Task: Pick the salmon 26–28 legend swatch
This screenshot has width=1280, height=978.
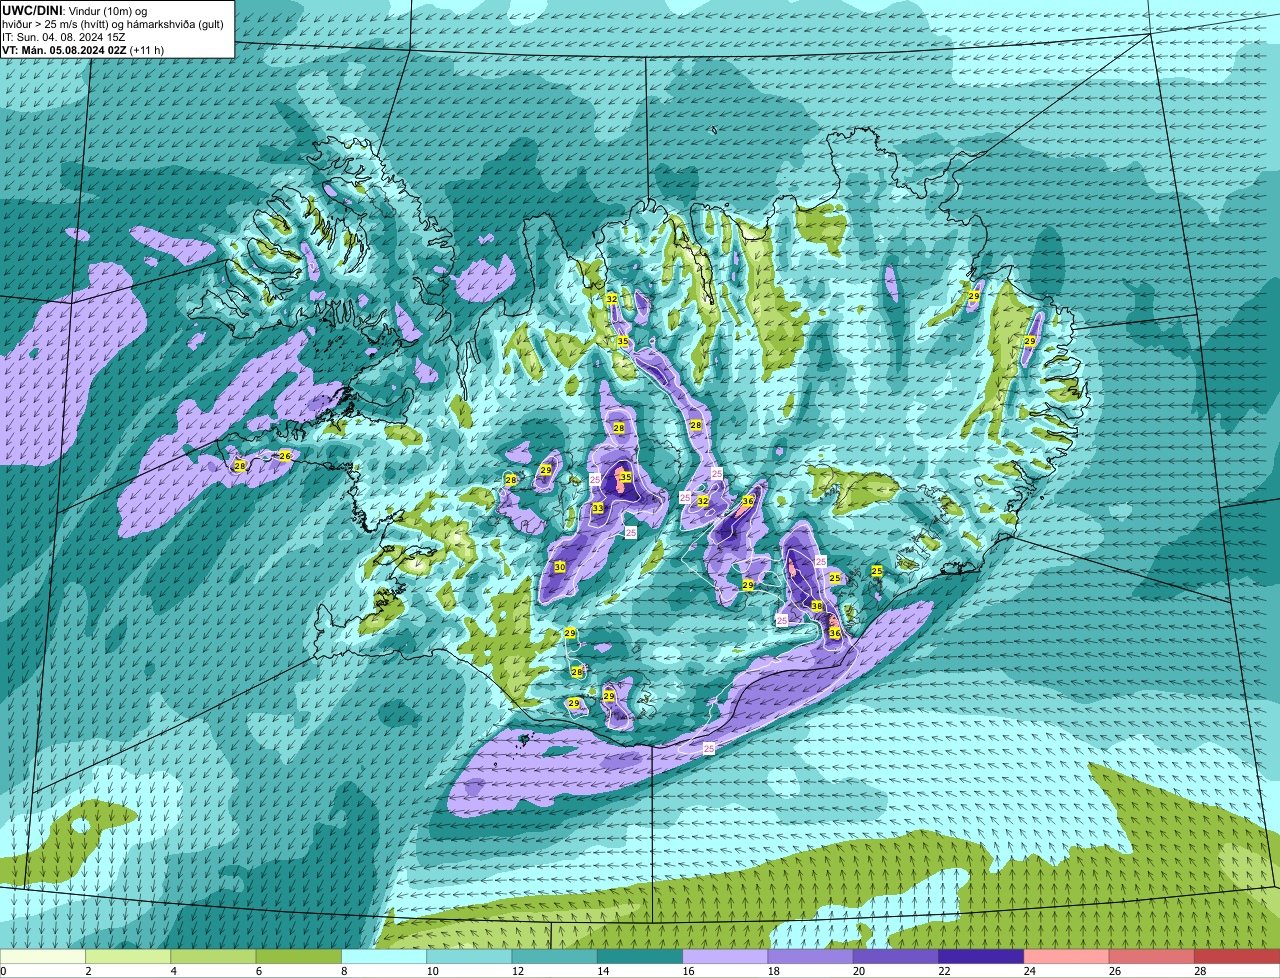Action: [x=1152, y=956]
